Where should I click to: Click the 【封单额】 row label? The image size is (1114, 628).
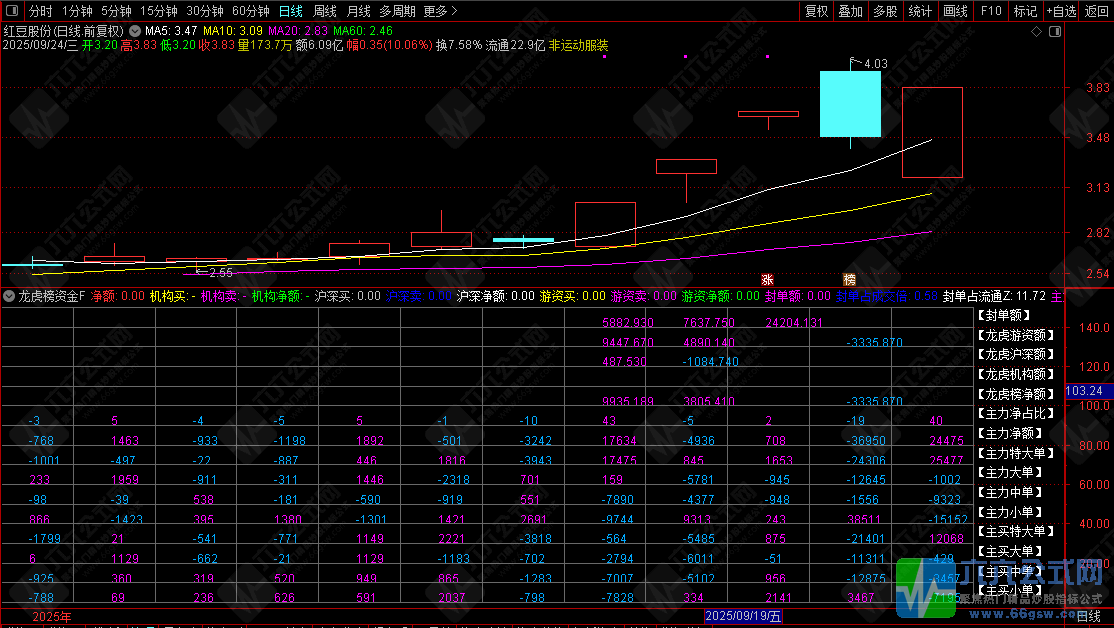click(1005, 315)
